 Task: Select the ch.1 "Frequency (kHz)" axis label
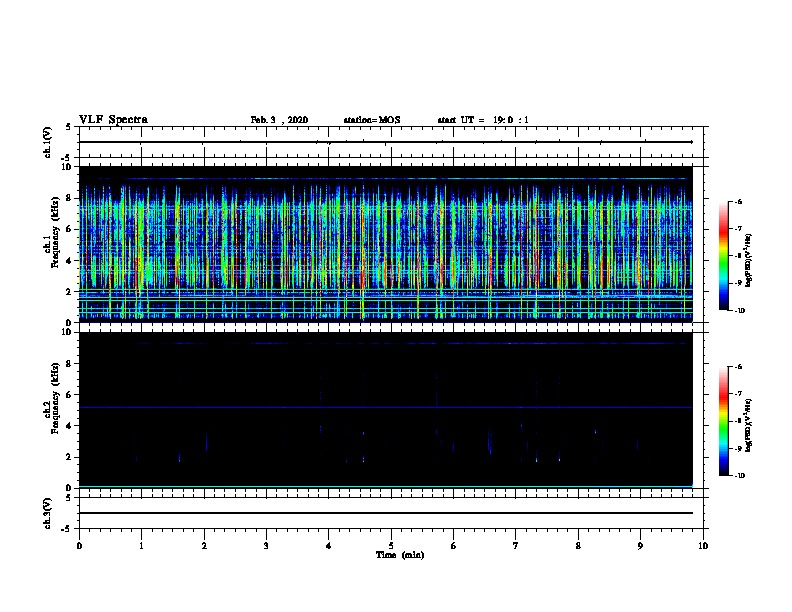pyautogui.click(x=55, y=233)
